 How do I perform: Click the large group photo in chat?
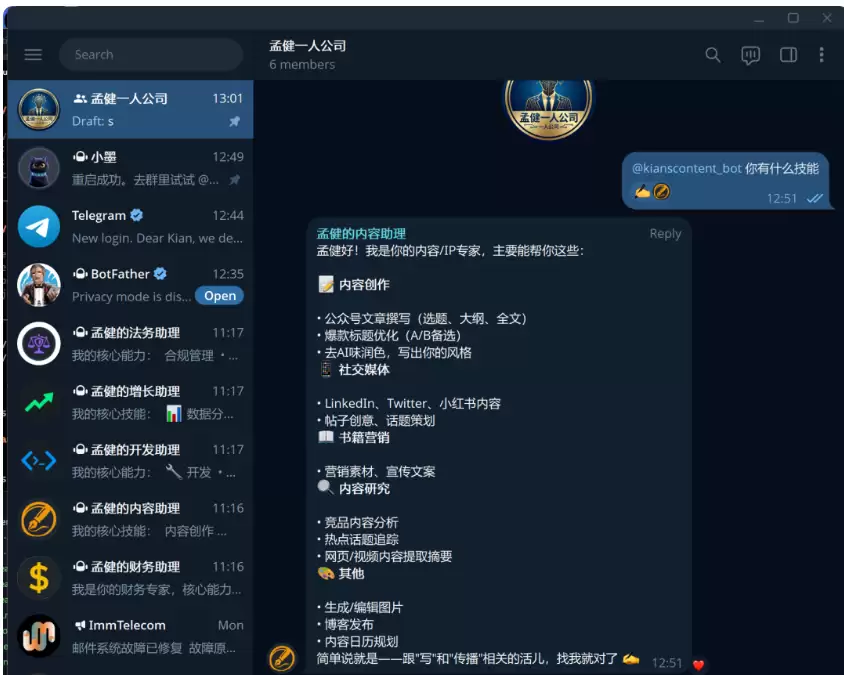pyautogui.click(x=548, y=109)
